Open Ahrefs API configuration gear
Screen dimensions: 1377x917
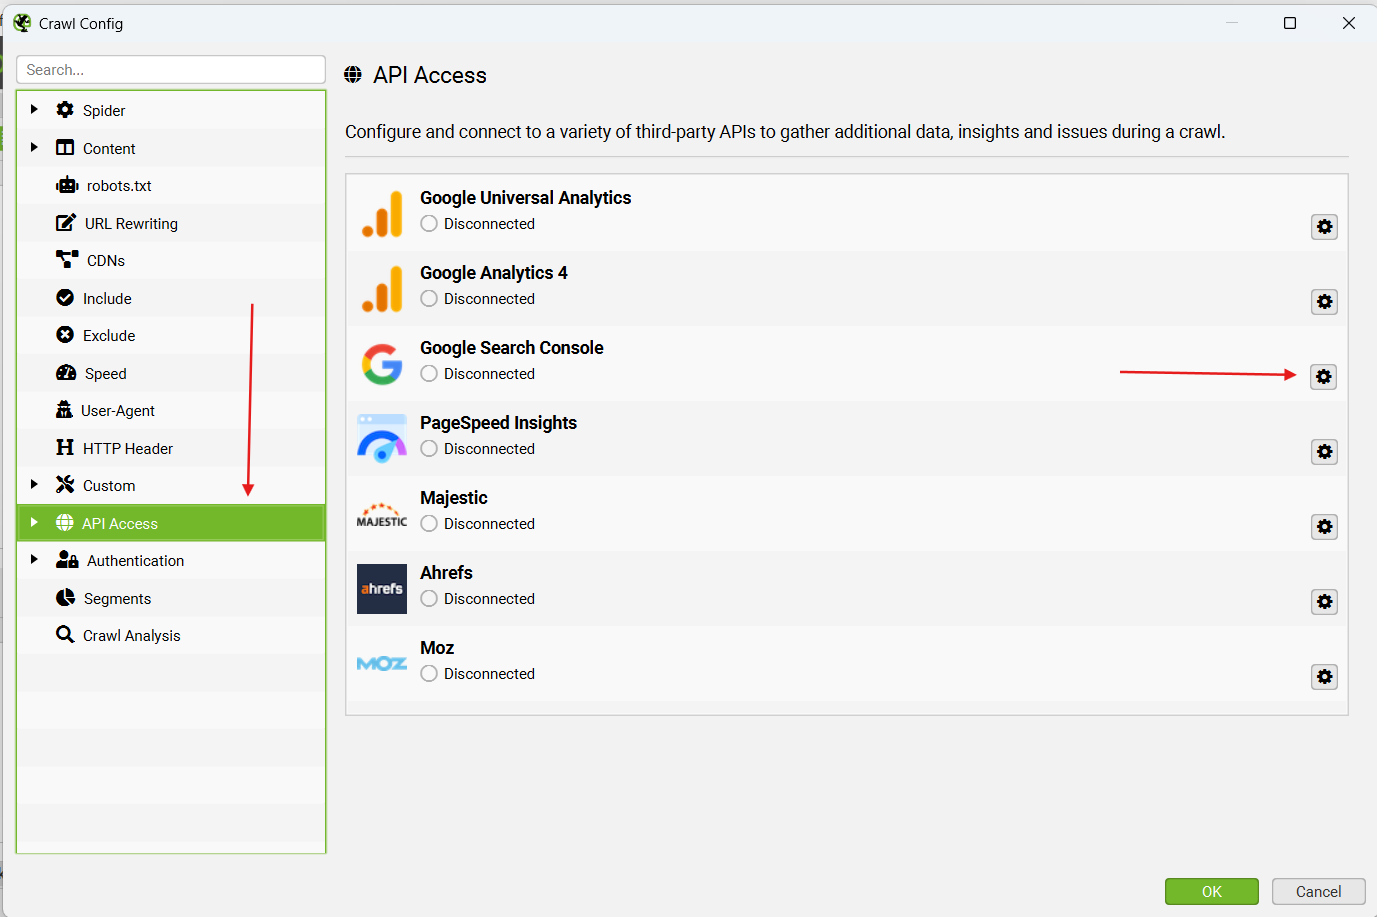(x=1324, y=602)
